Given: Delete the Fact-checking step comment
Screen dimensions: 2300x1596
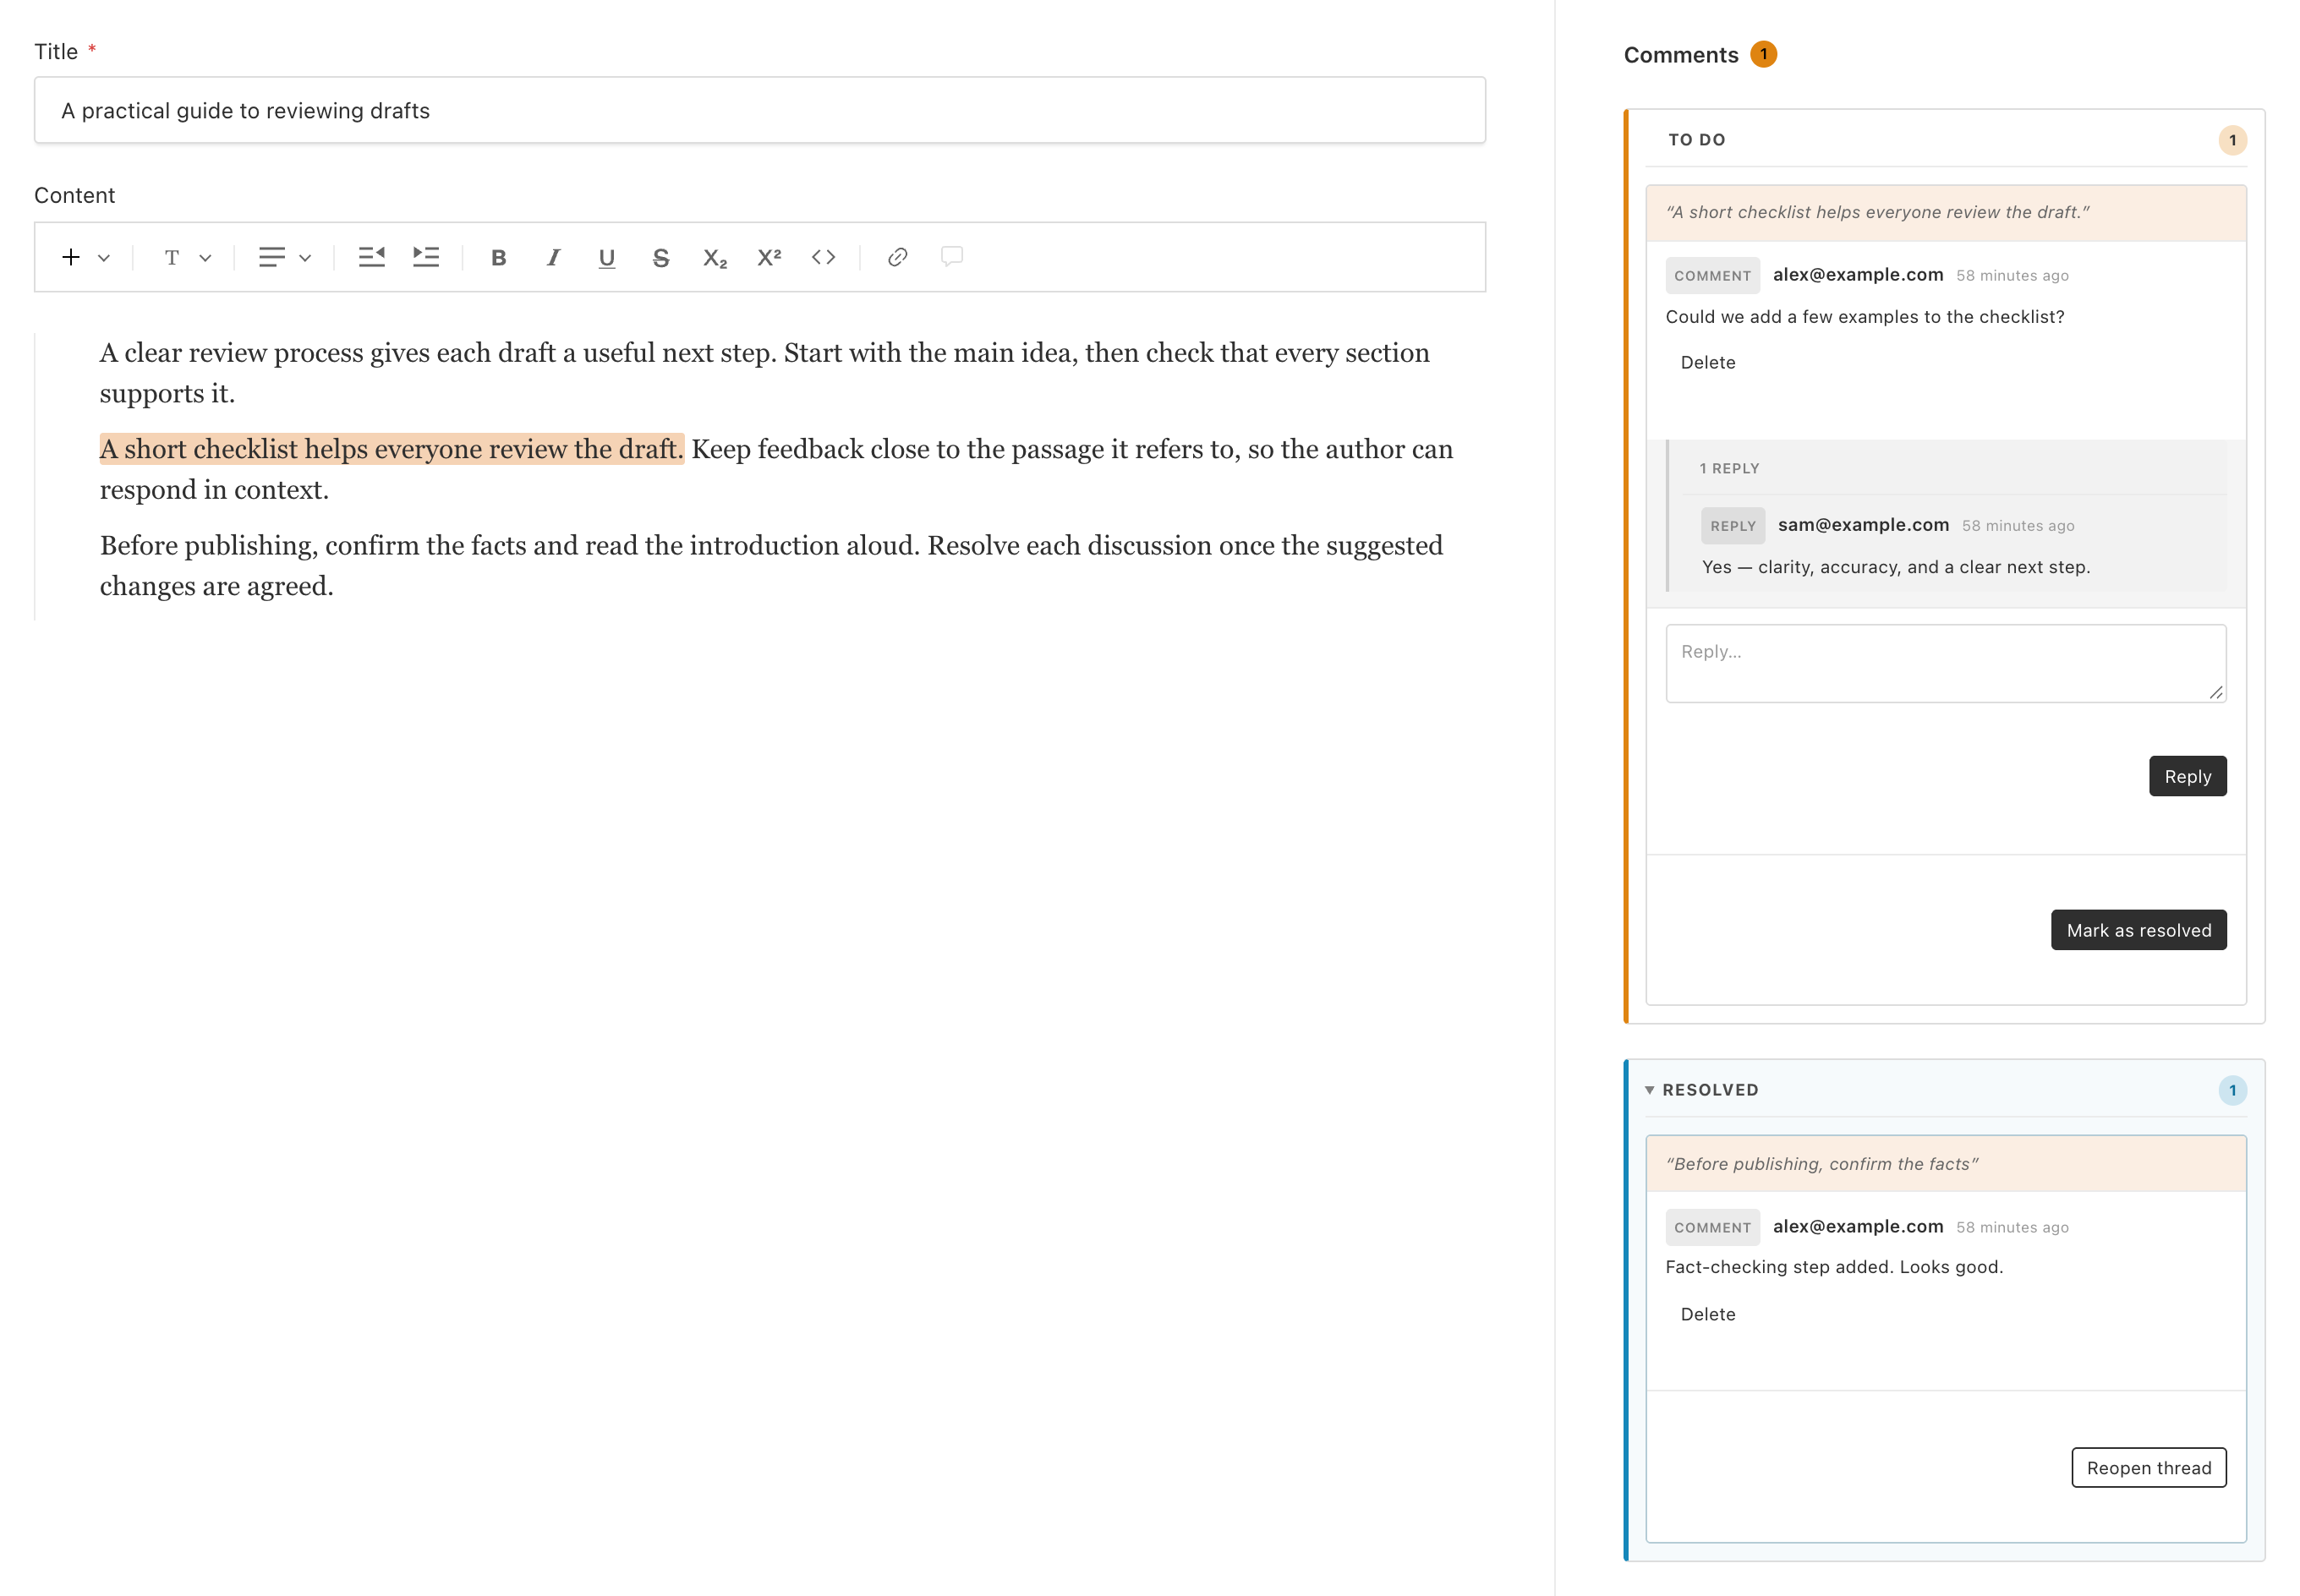Looking at the screenshot, I should (x=1707, y=1314).
